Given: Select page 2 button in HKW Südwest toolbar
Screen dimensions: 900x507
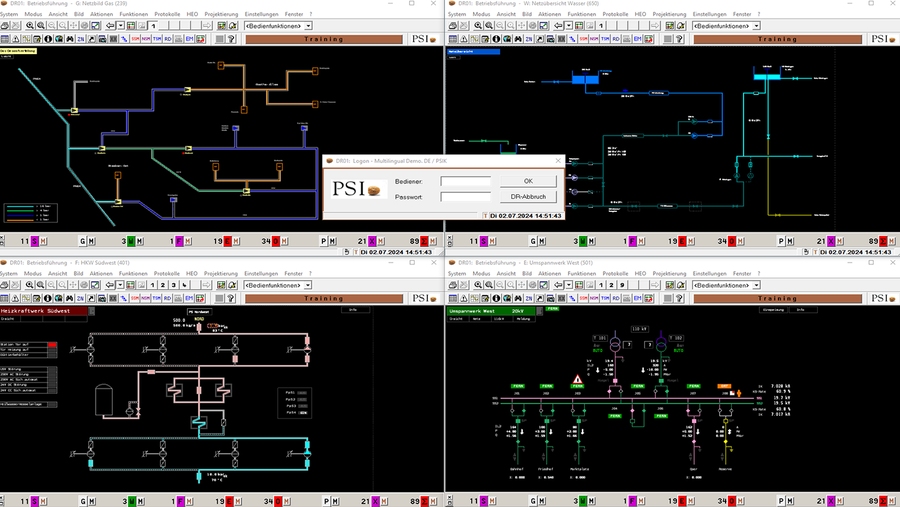Looking at the screenshot, I should click(164, 285).
